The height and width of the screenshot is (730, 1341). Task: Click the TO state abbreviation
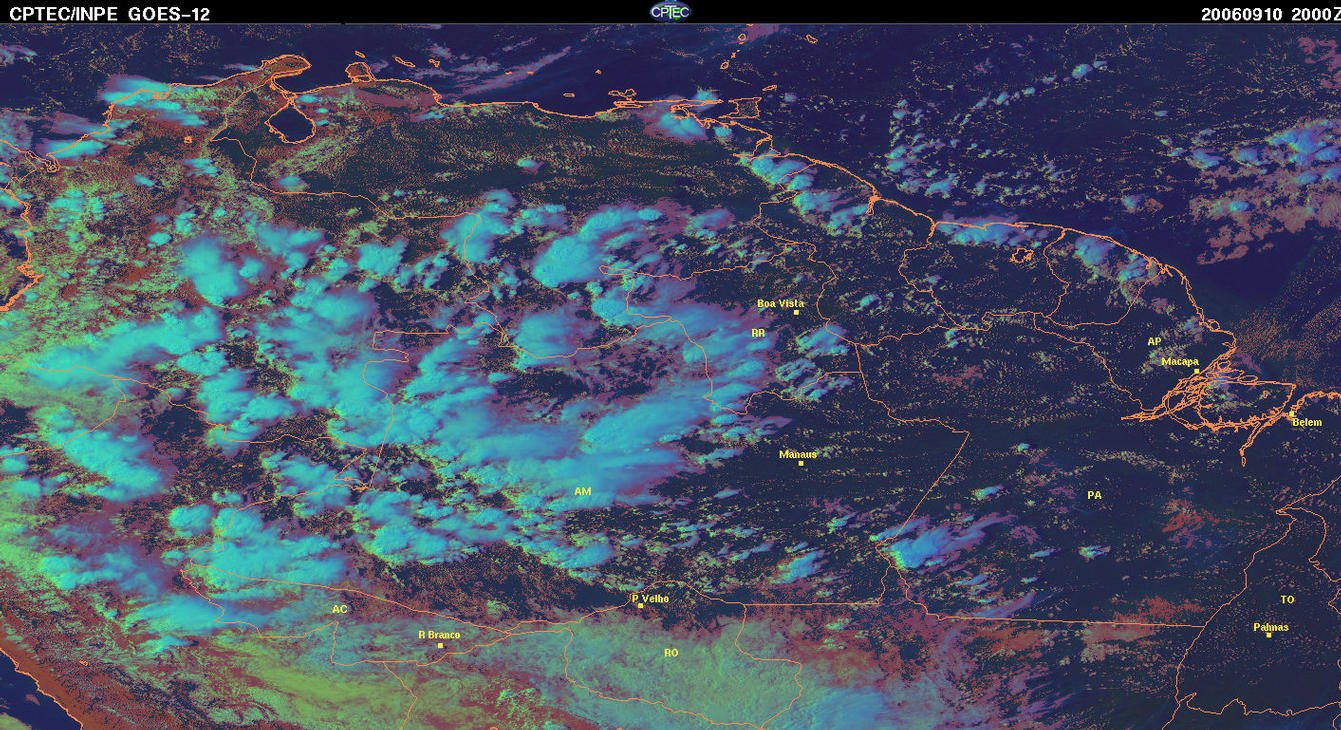(x=1287, y=600)
